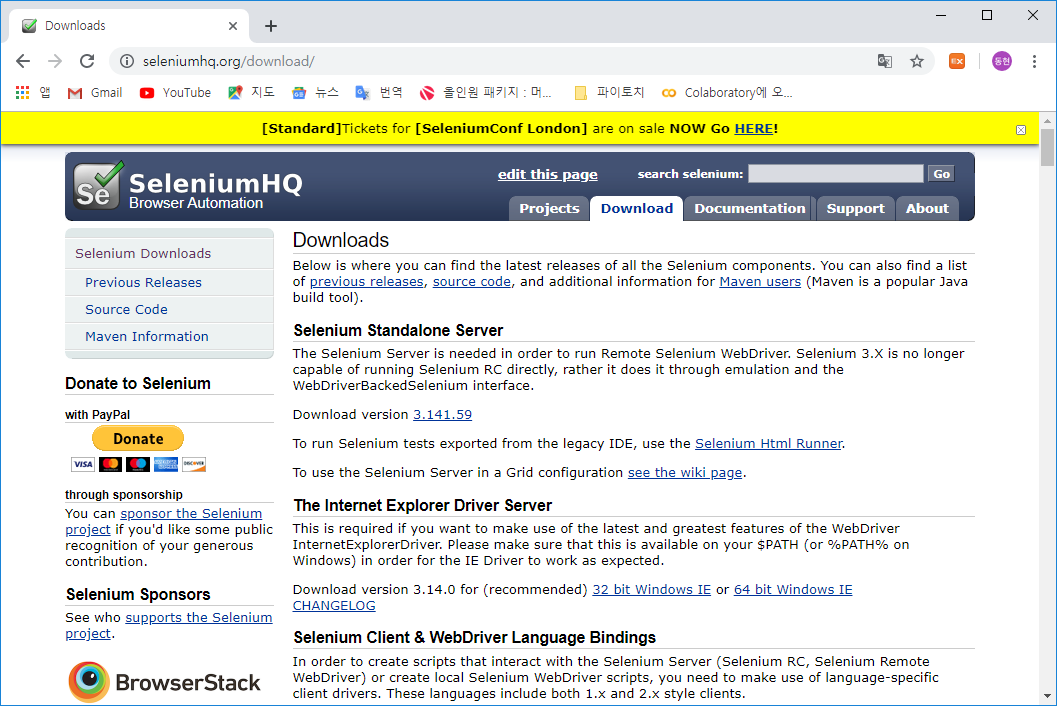The image size is (1057, 706).
Task: Open the 파이토치 bookmark folder
Action: tap(609, 92)
